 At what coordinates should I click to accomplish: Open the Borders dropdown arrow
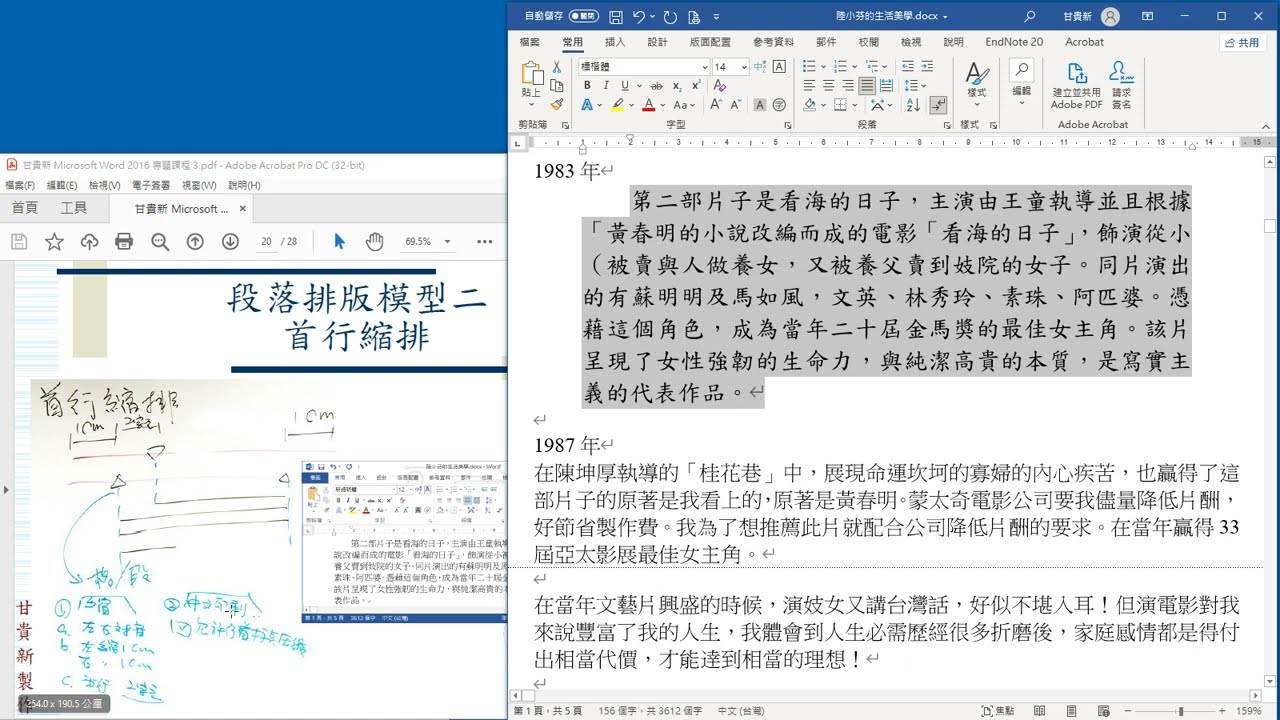(x=855, y=105)
